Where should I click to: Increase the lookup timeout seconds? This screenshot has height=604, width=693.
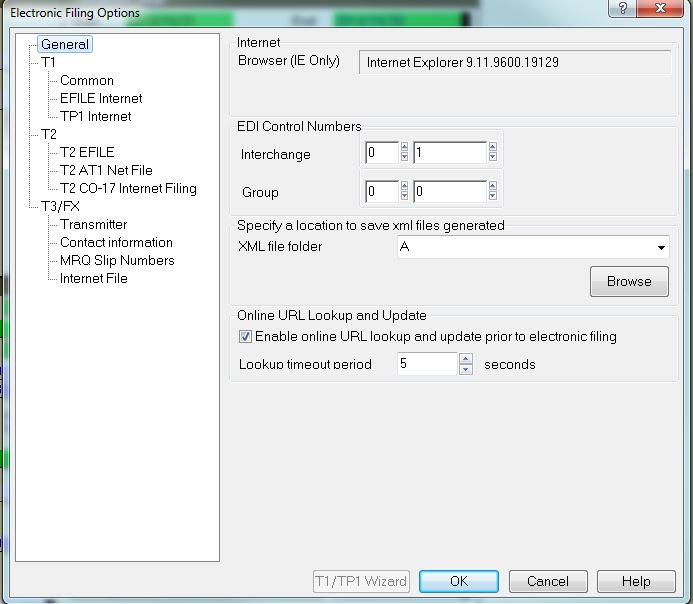pos(466,358)
